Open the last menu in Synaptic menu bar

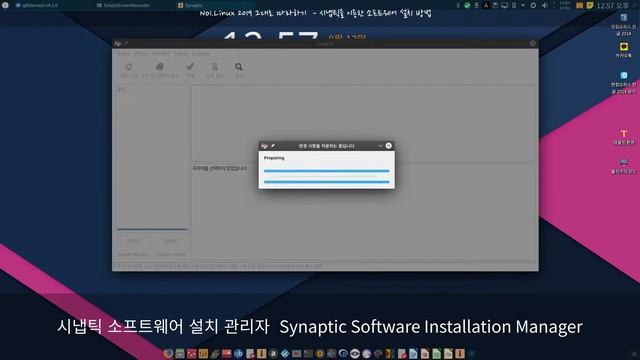tap(201, 54)
